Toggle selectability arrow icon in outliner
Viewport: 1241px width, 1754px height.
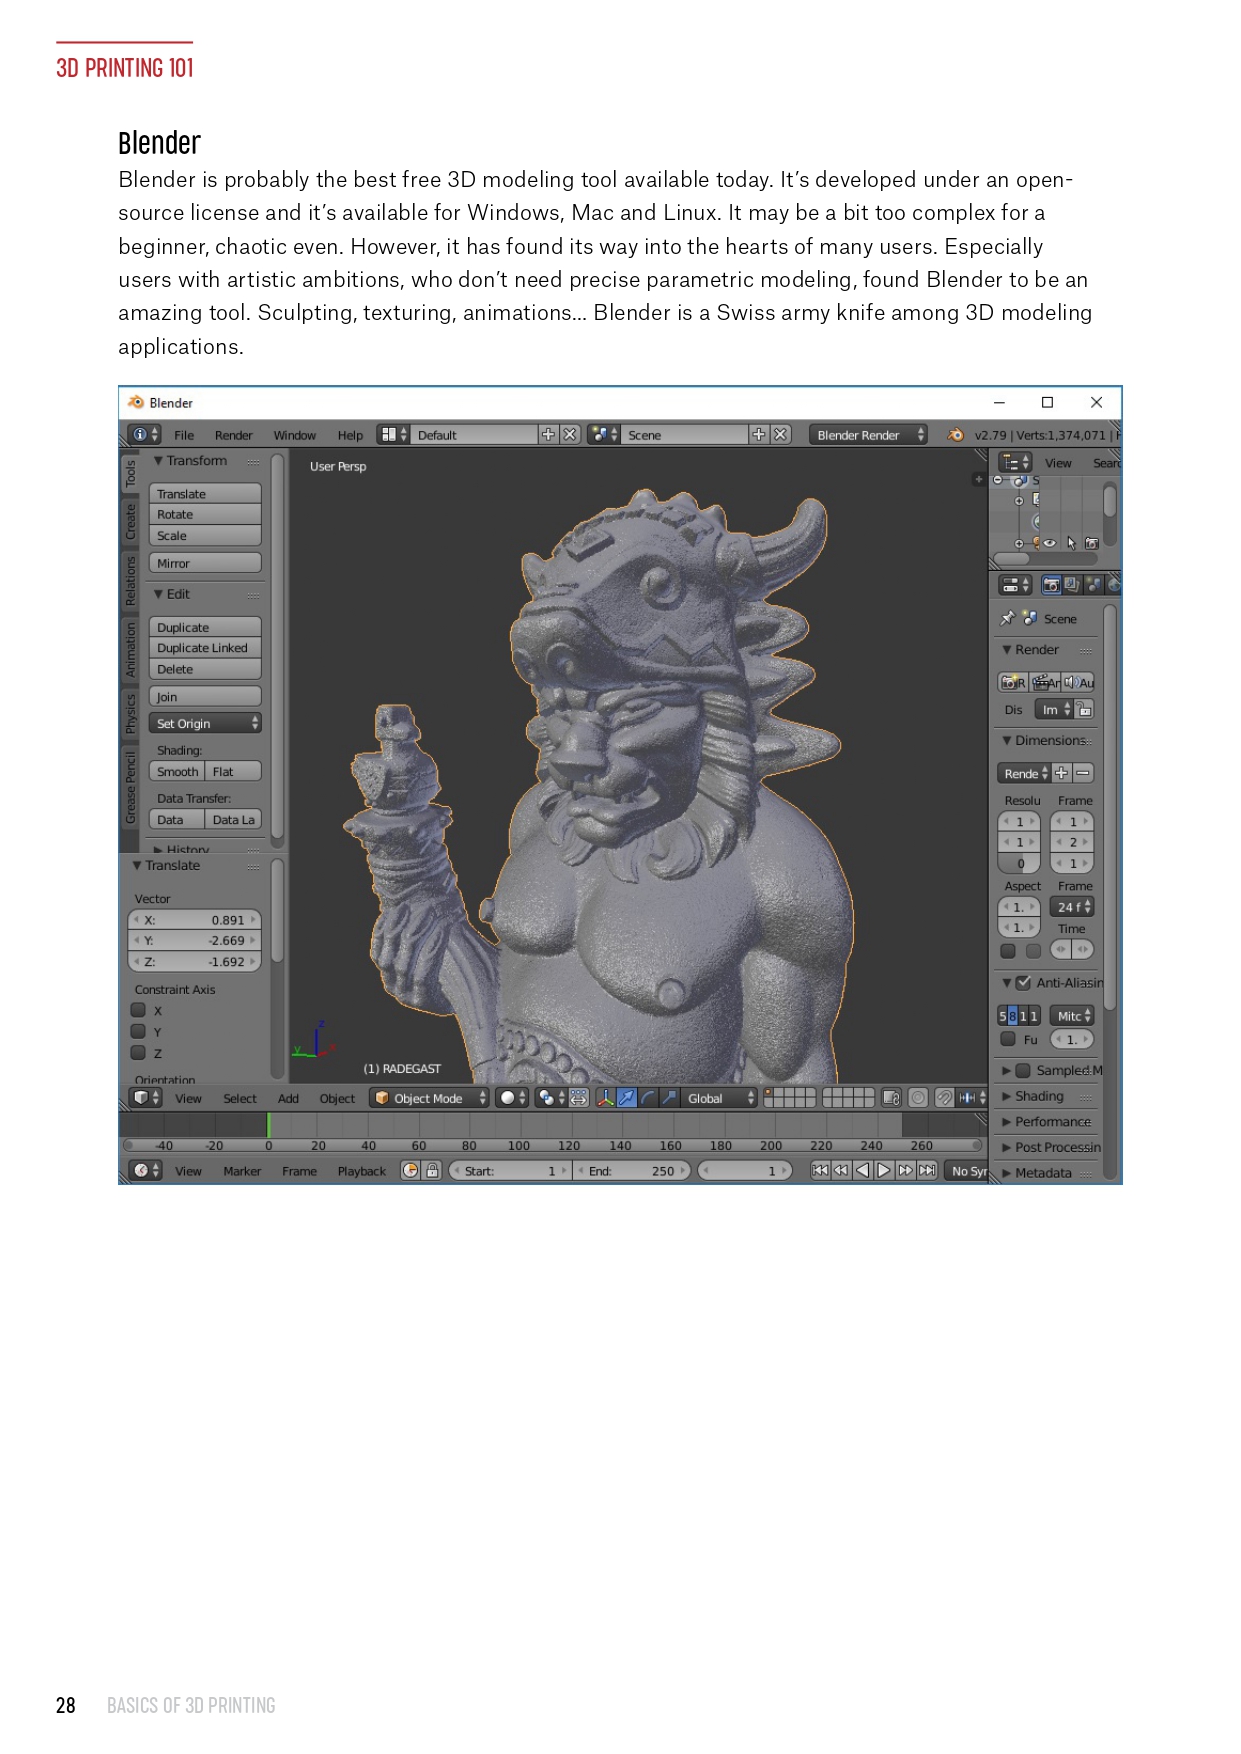point(1071,543)
